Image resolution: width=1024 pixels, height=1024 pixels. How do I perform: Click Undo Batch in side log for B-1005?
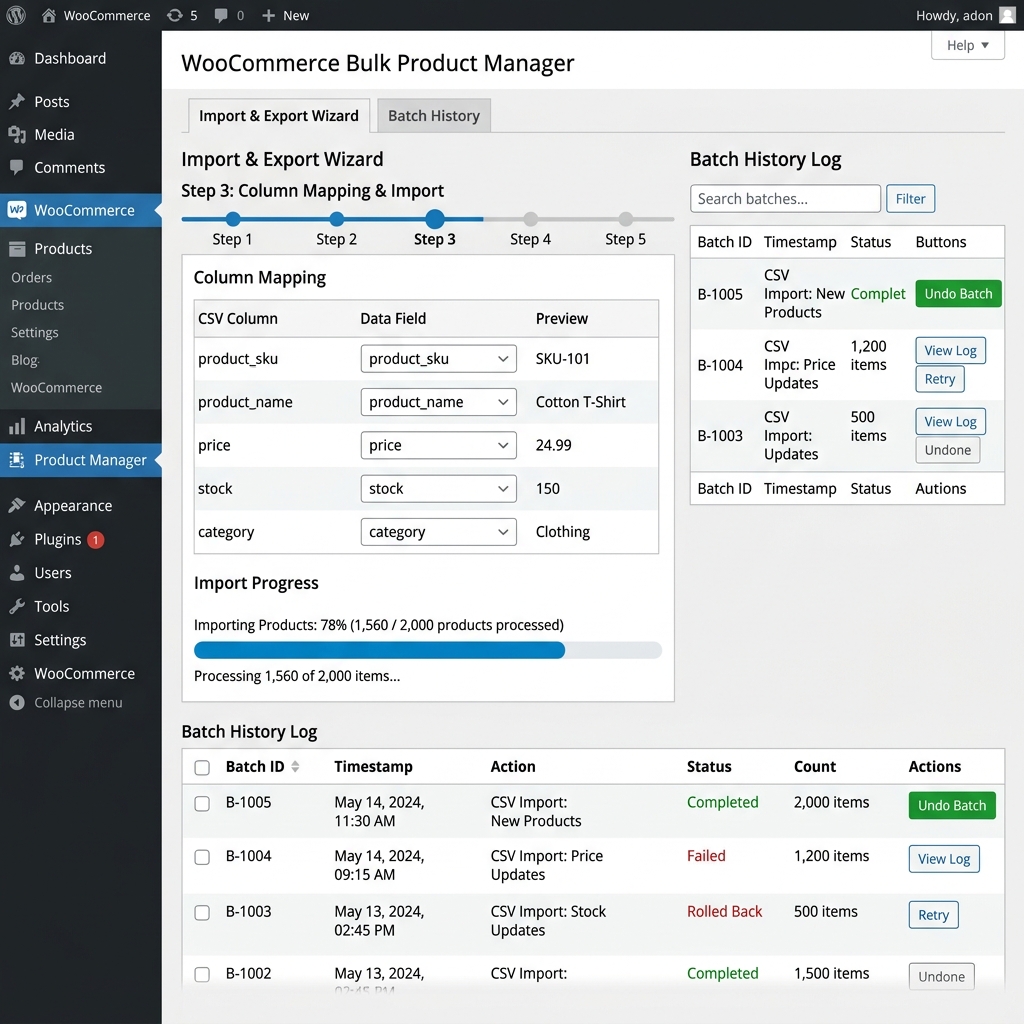tap(958, 294)
